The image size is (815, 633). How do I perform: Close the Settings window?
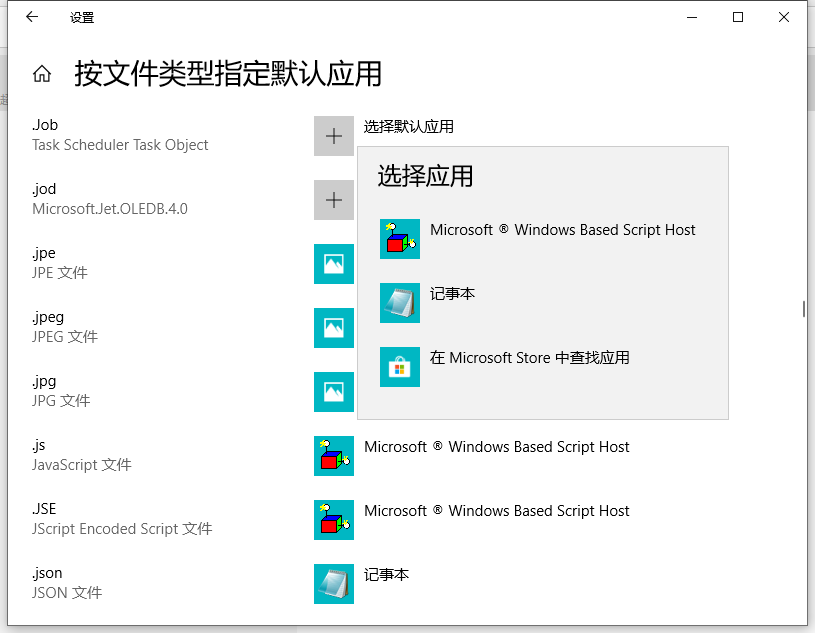click(x=784, y=17)
